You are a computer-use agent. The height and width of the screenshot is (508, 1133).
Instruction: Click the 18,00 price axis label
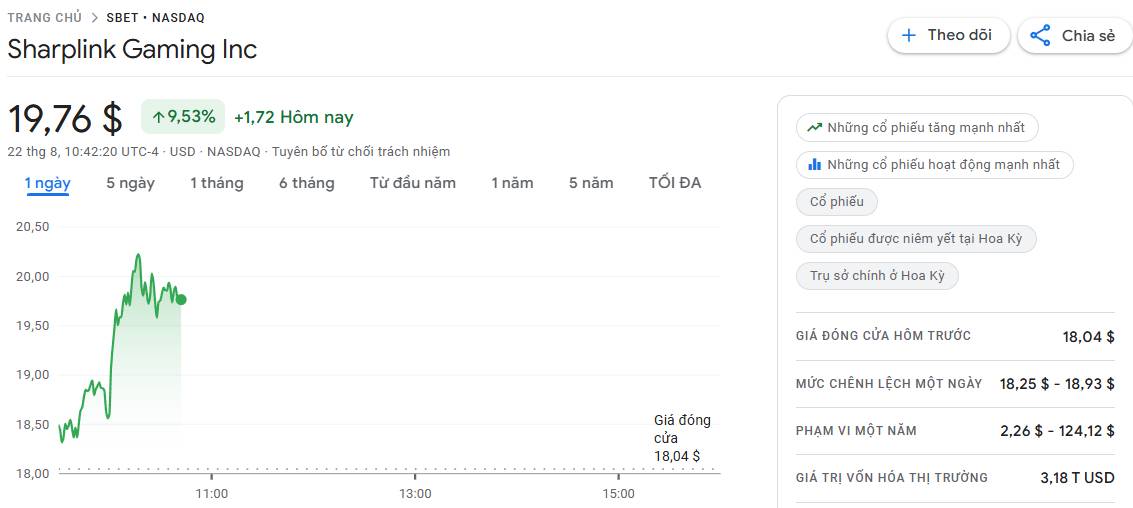click(x=32, y=473)
